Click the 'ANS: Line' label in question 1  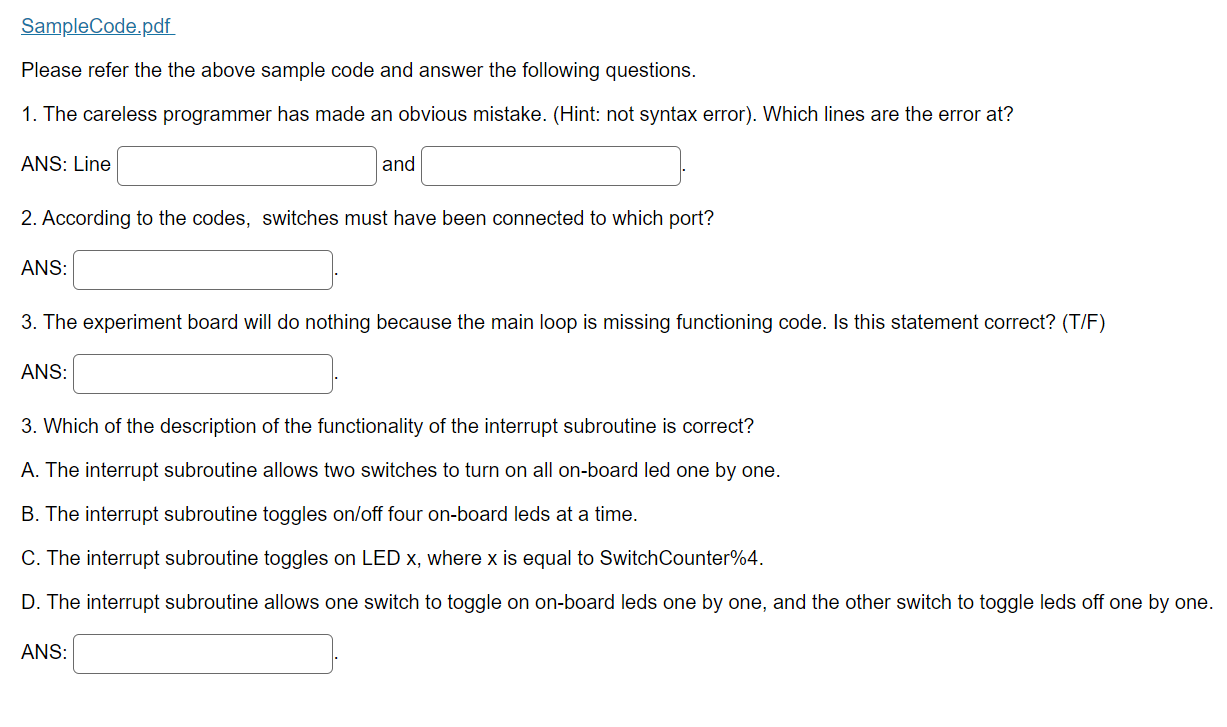(65, 164)
